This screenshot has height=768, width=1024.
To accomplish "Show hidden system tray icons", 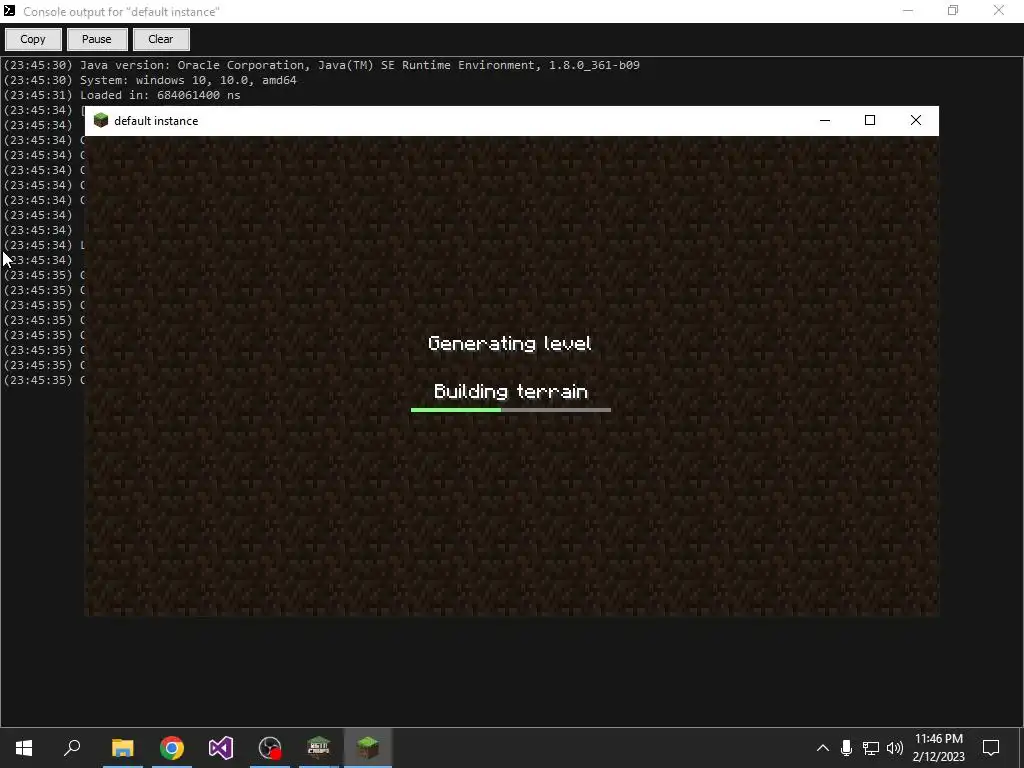I will pos(823,748).
